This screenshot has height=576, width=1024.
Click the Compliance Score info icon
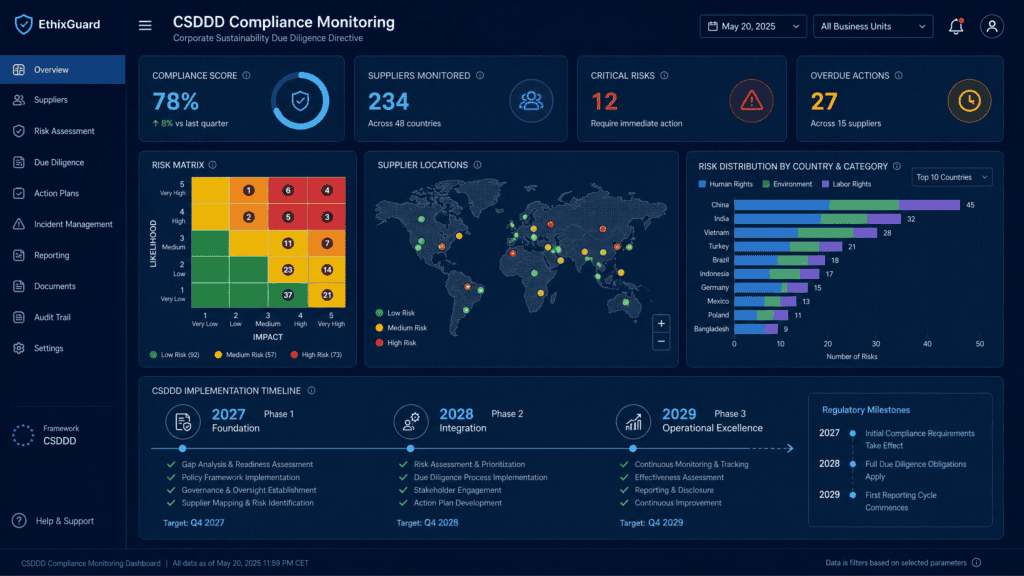click(246, 75)
